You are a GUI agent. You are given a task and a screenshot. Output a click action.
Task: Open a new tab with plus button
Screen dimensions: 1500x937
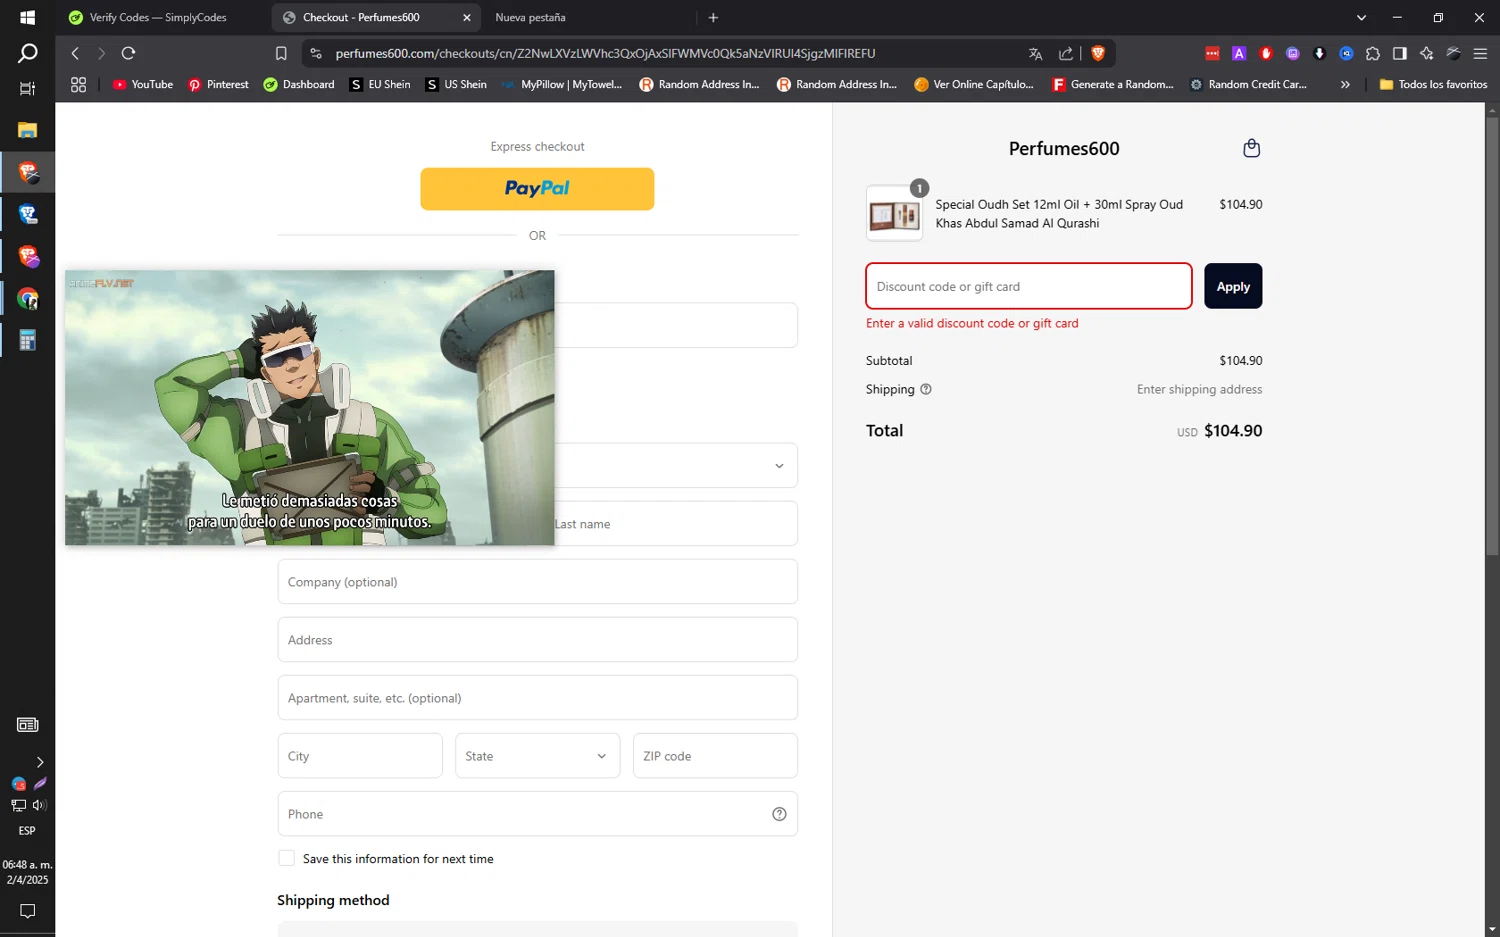(713, 17)
